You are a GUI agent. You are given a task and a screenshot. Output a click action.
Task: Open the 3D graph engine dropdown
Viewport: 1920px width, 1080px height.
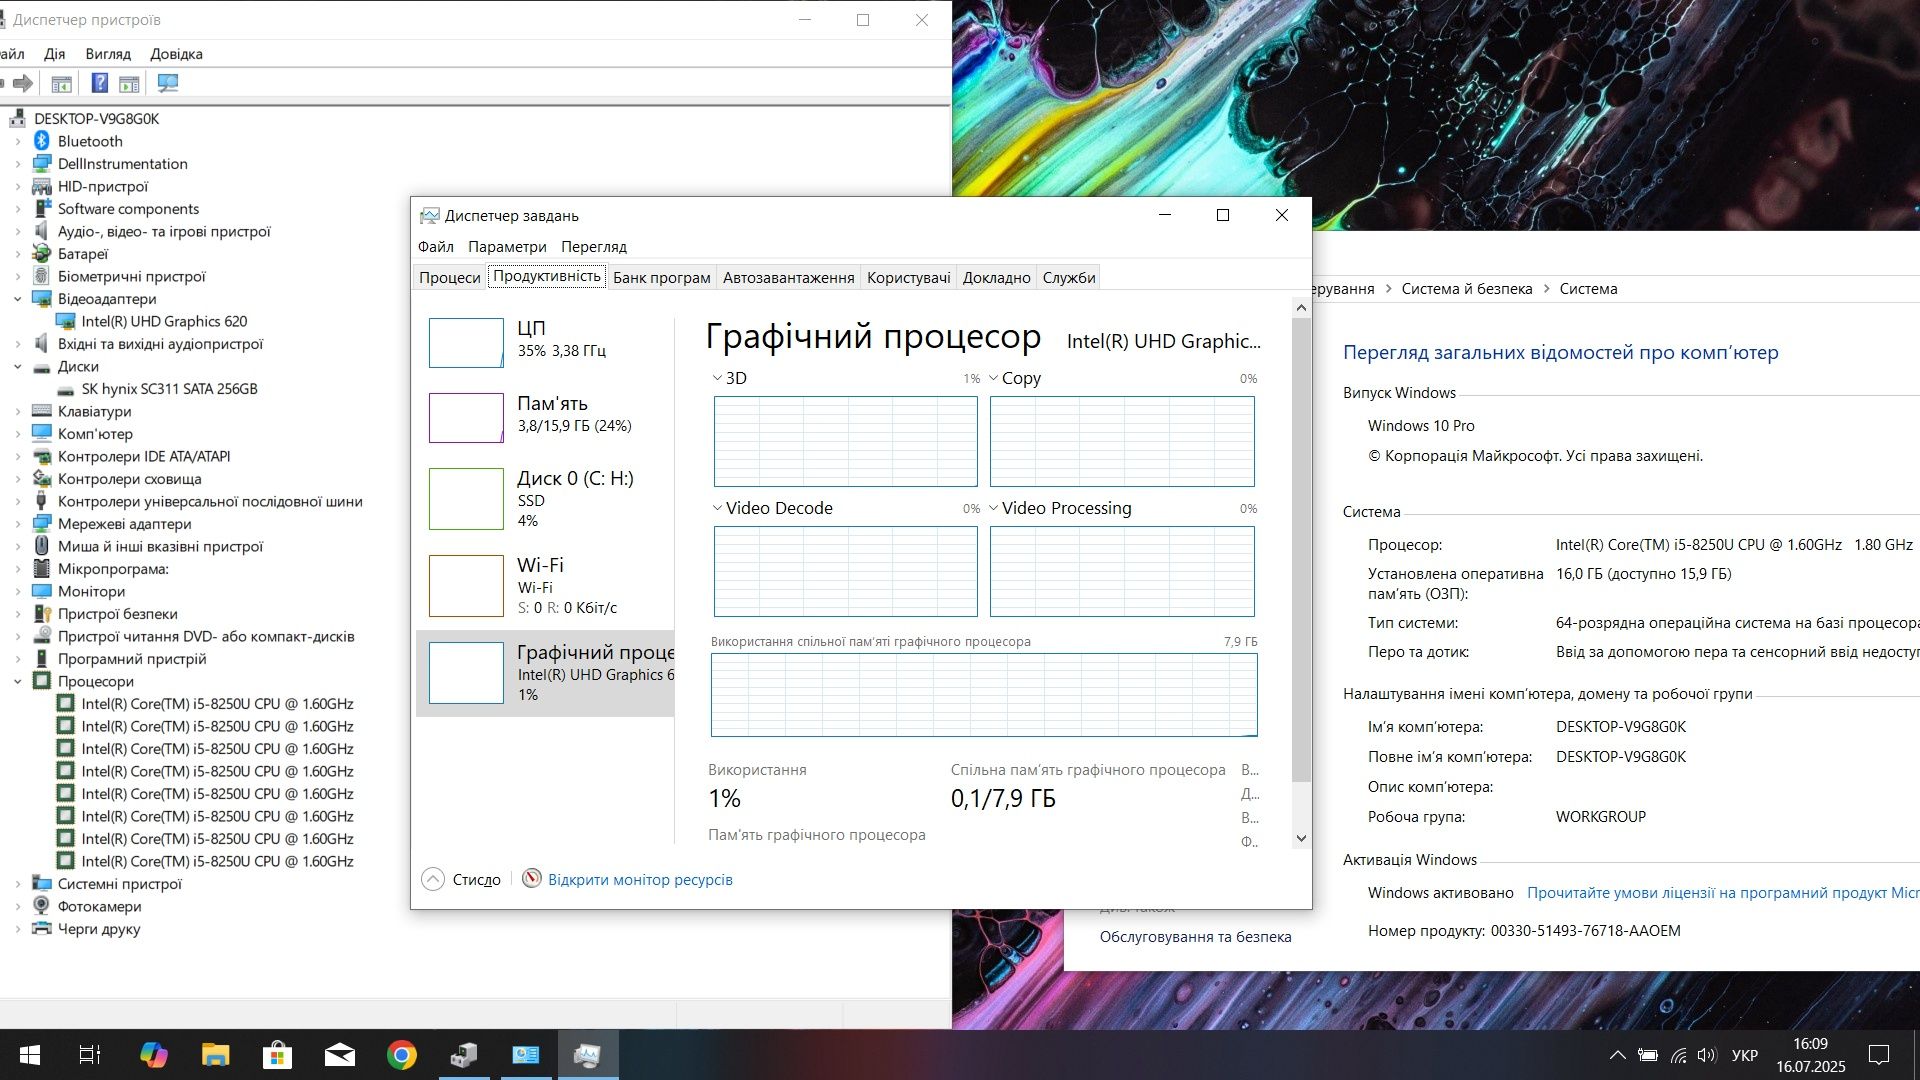[x=717, y=378]
